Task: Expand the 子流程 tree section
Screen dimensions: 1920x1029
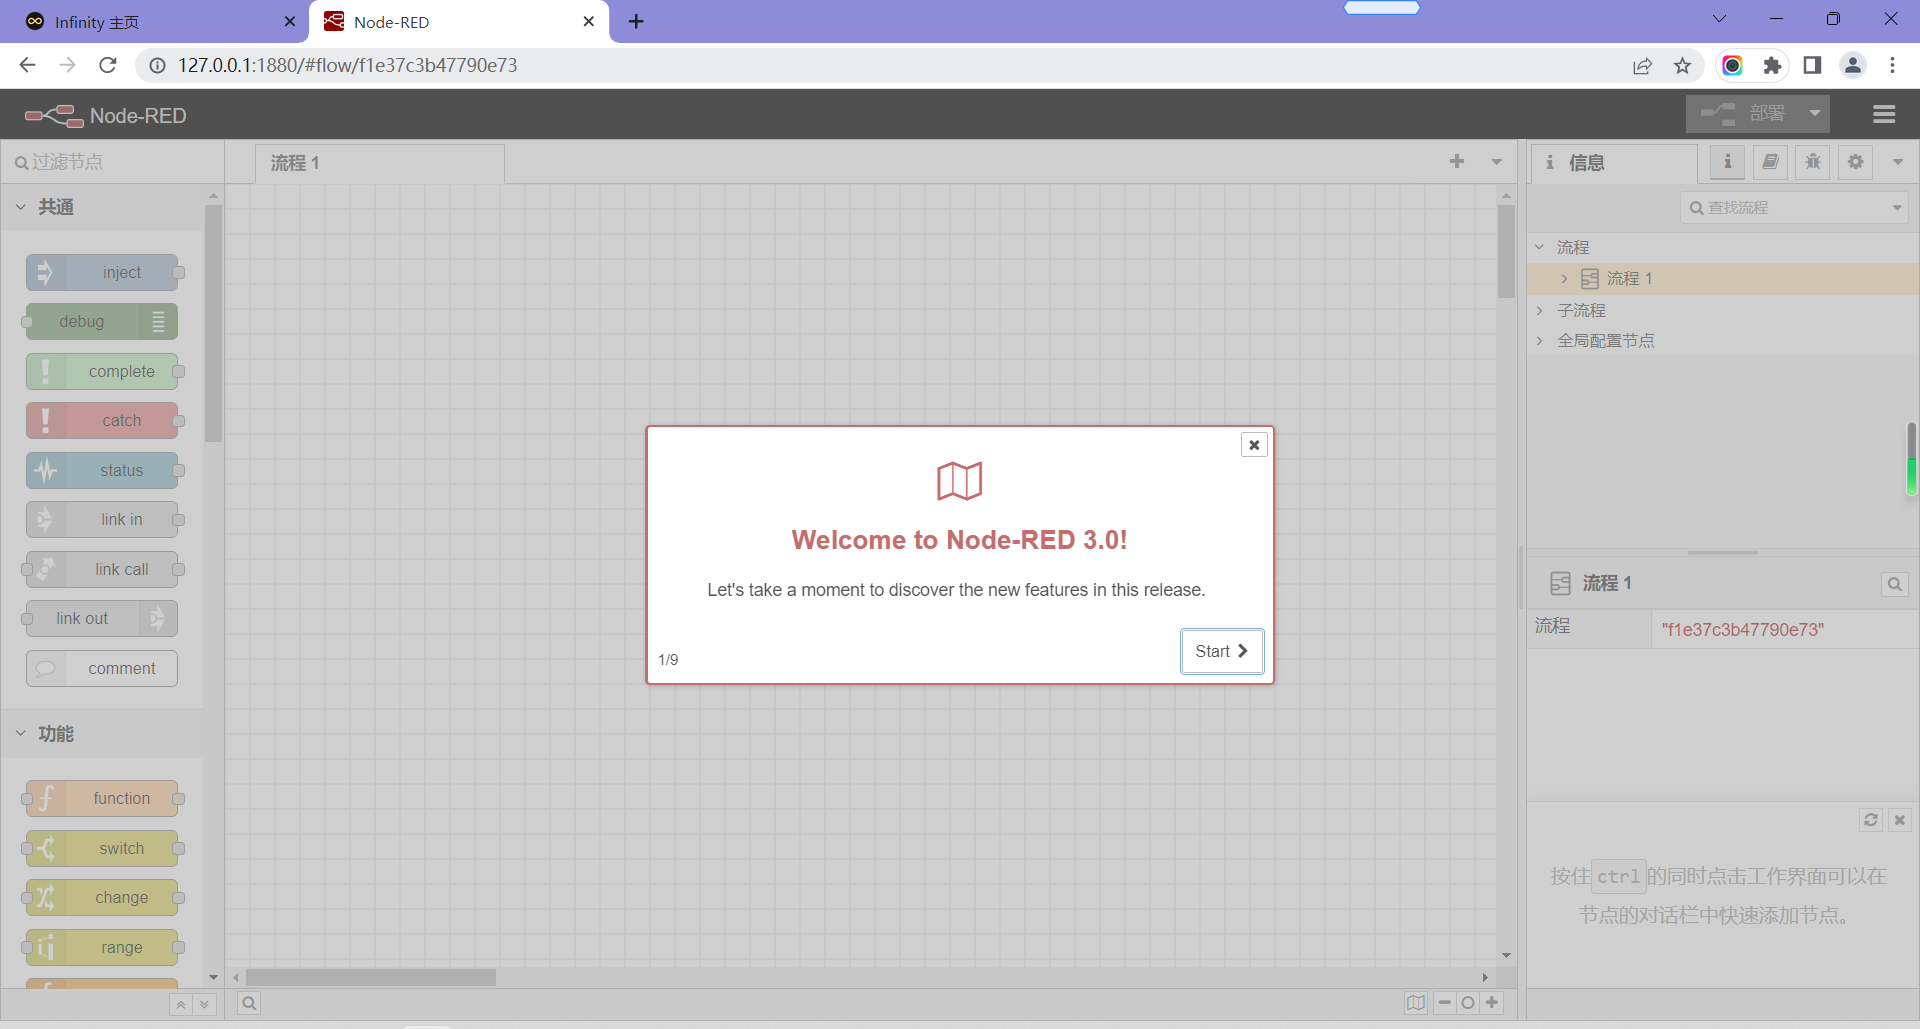Action: (1540, 310)
